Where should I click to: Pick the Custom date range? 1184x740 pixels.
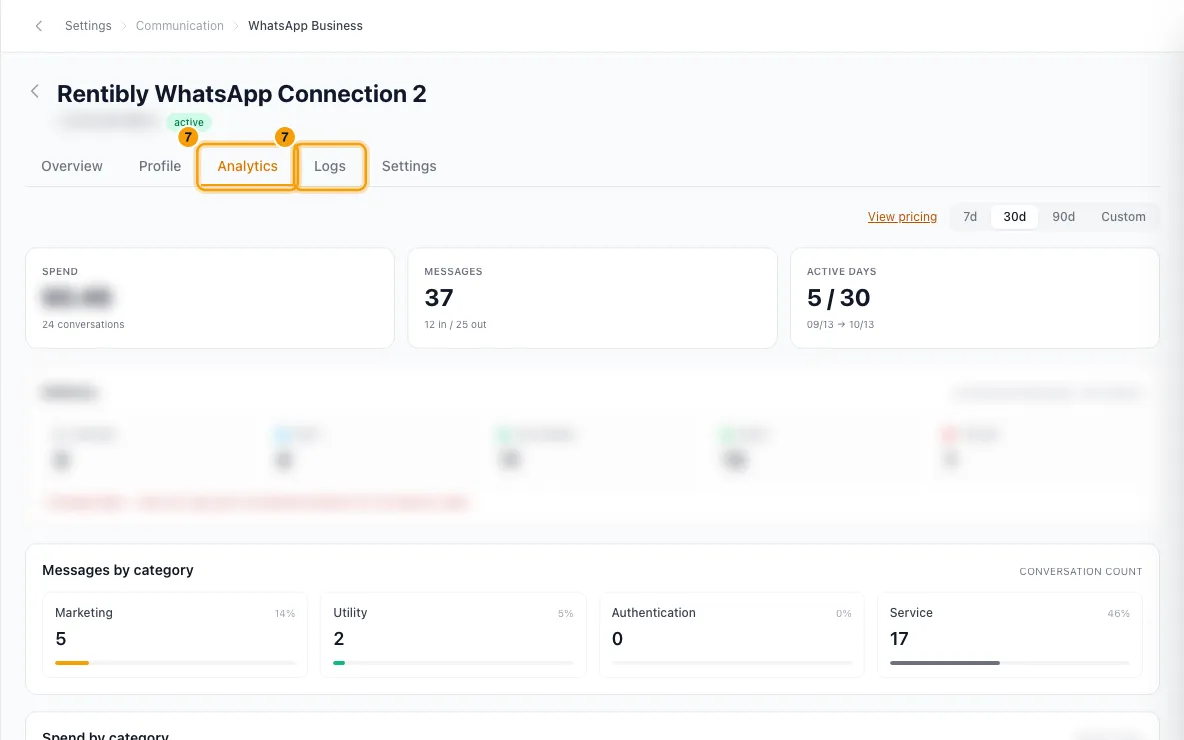coord(1123,217)
